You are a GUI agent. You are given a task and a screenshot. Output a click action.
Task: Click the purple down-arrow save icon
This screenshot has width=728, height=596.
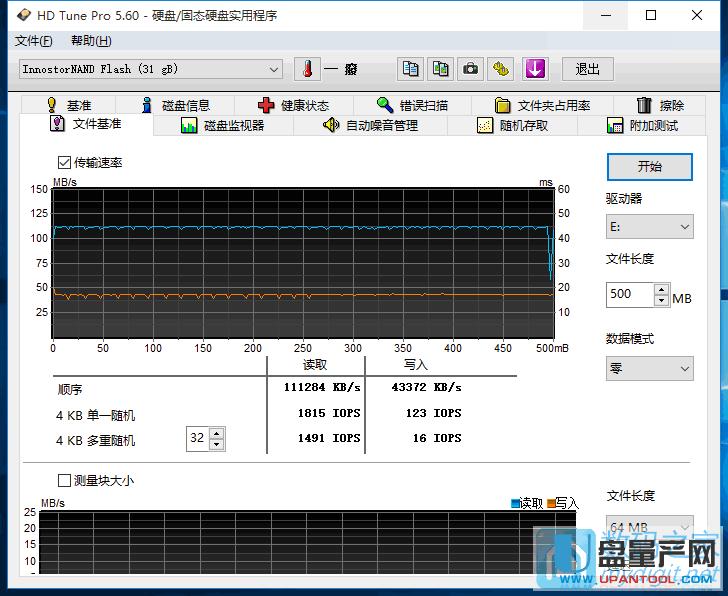536,69
